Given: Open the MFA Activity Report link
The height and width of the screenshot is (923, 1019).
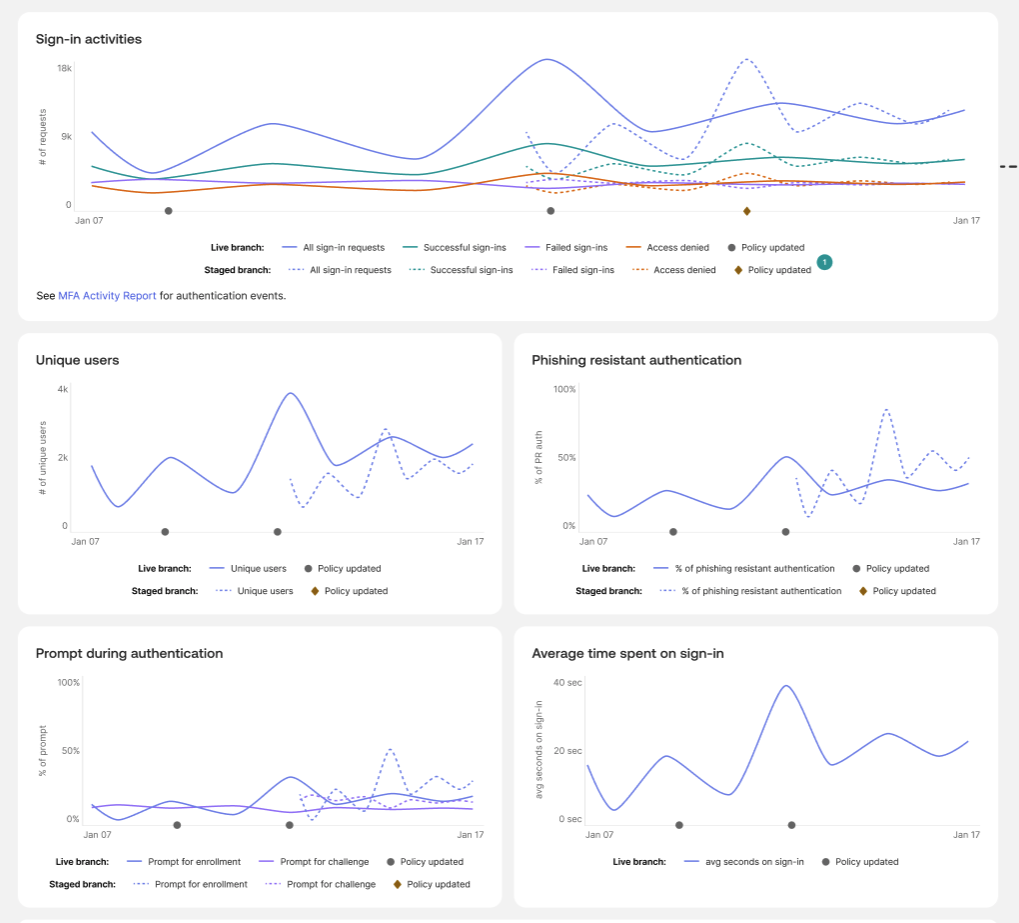Looking at the screenshot, I should tap(107, 296).
